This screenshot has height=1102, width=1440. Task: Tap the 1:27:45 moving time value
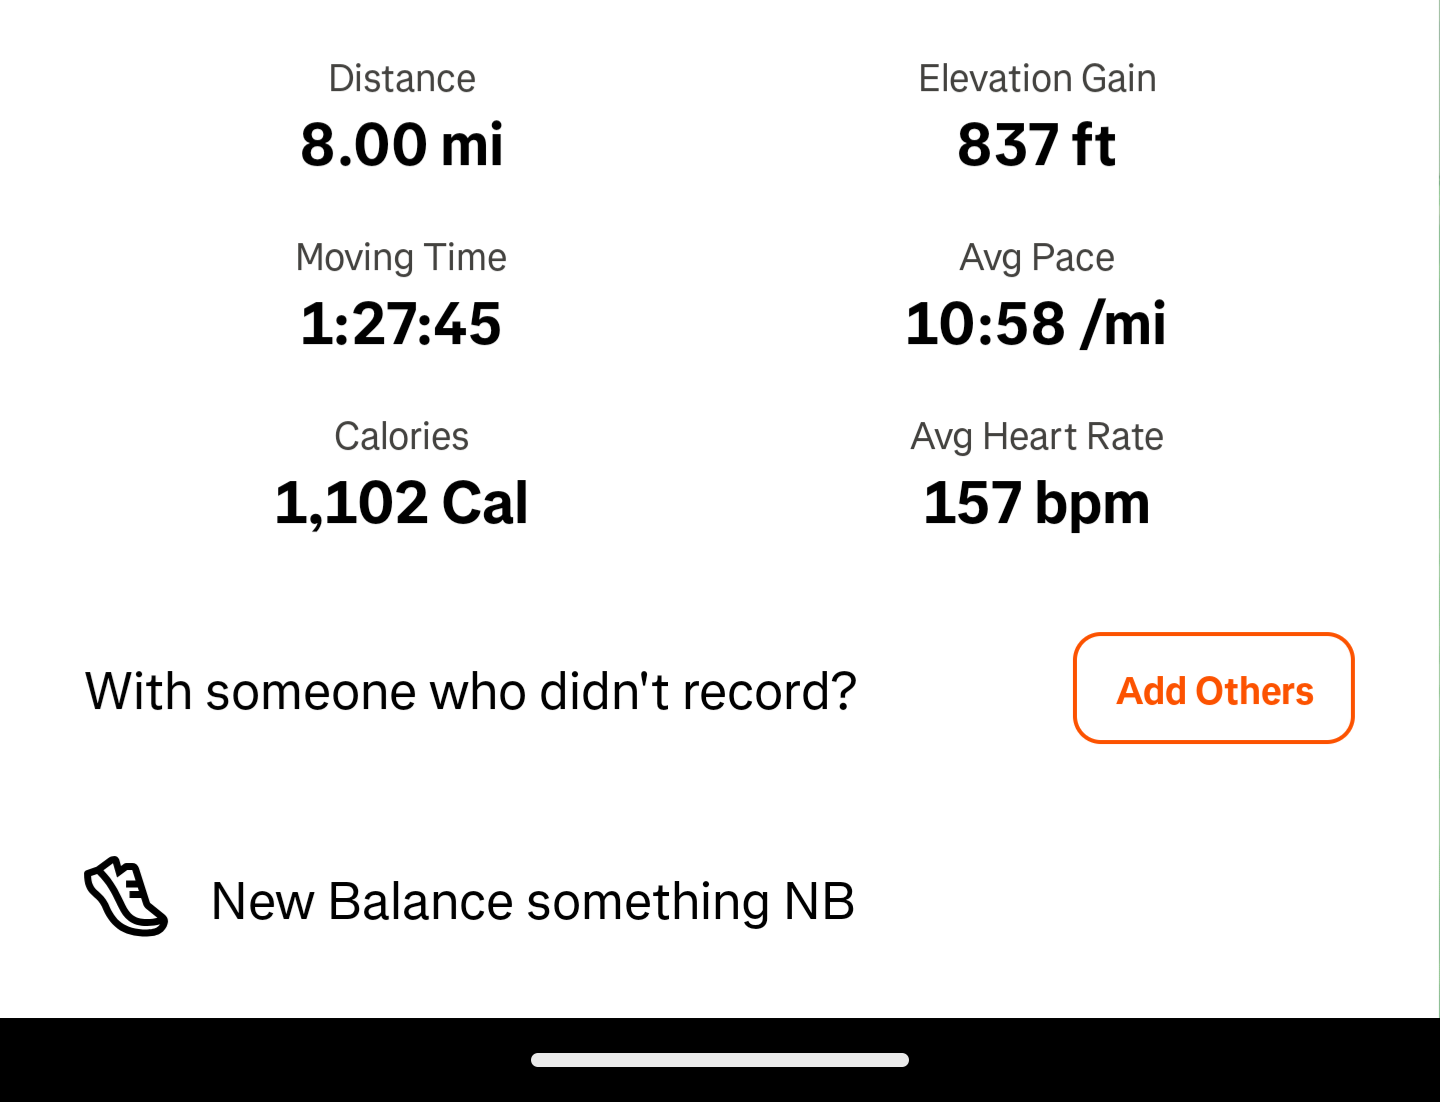[401, 323]
